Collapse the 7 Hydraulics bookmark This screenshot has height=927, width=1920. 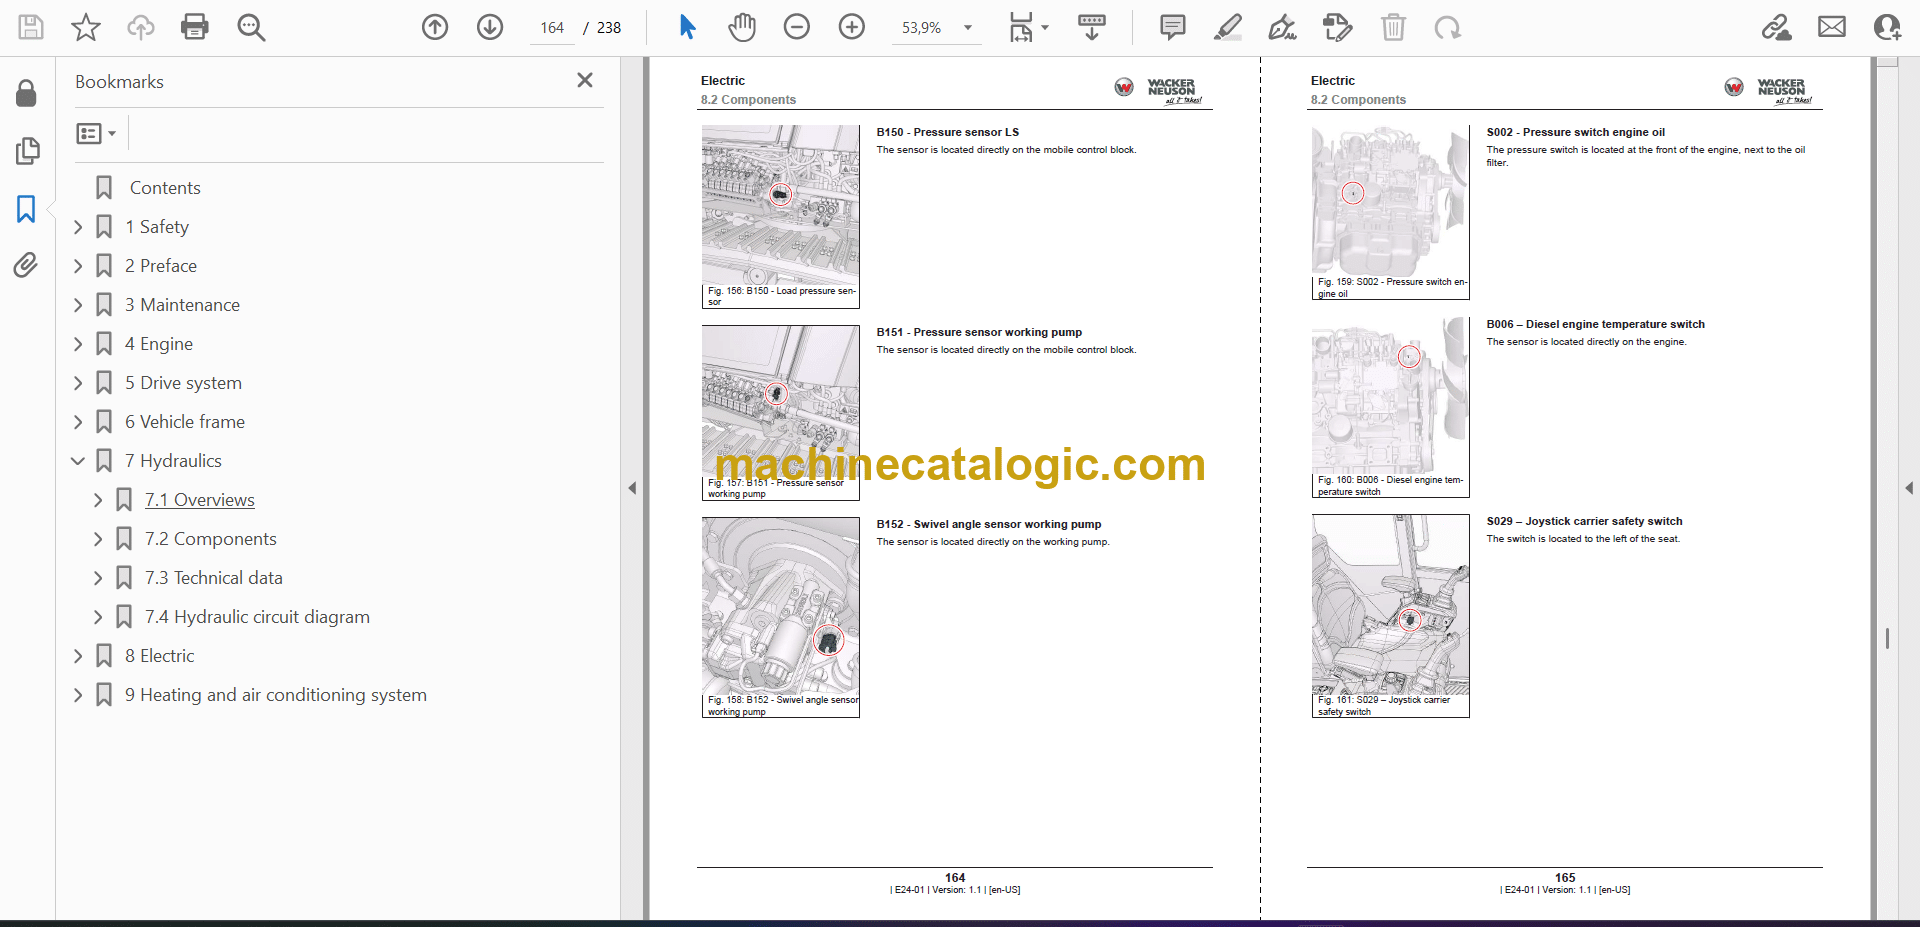(x=78, y=461)
